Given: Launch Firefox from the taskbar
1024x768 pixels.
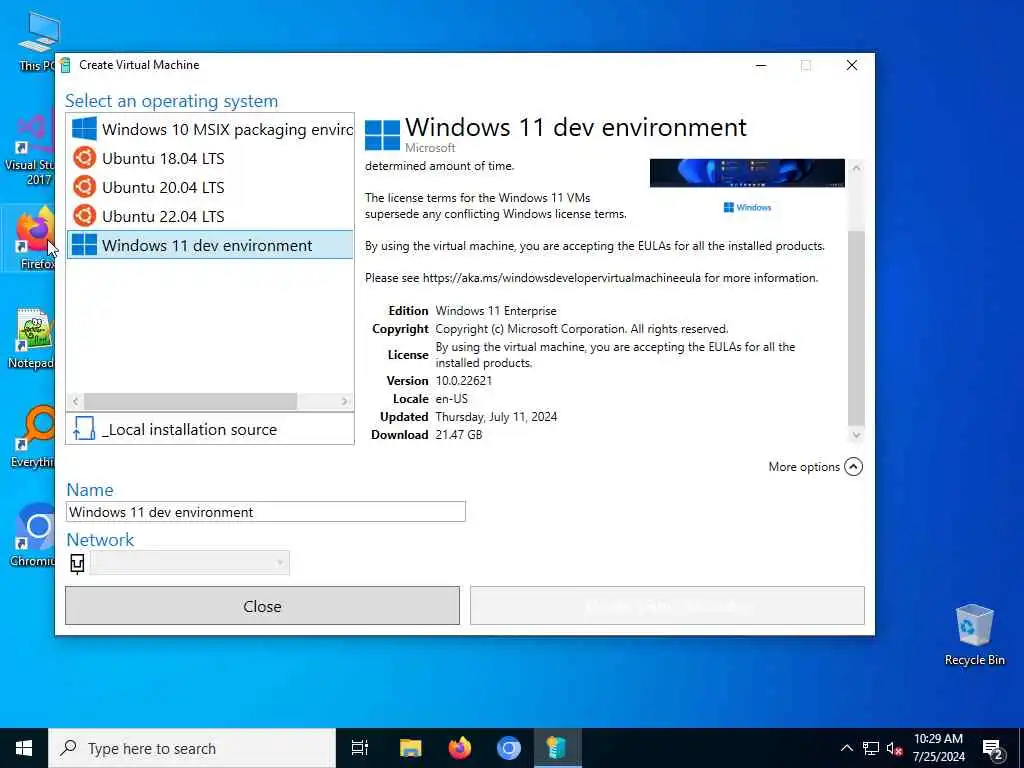Looking at the screenshot, I should 460,748.
